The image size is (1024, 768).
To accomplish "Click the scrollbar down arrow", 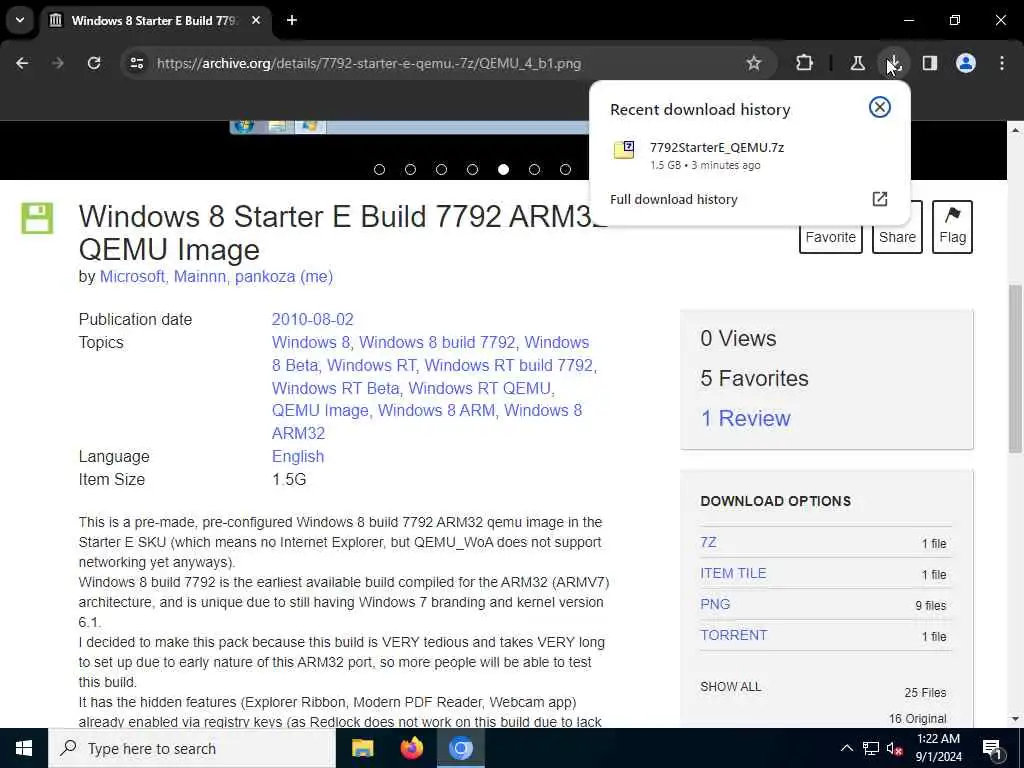I will pos(1015,719).
